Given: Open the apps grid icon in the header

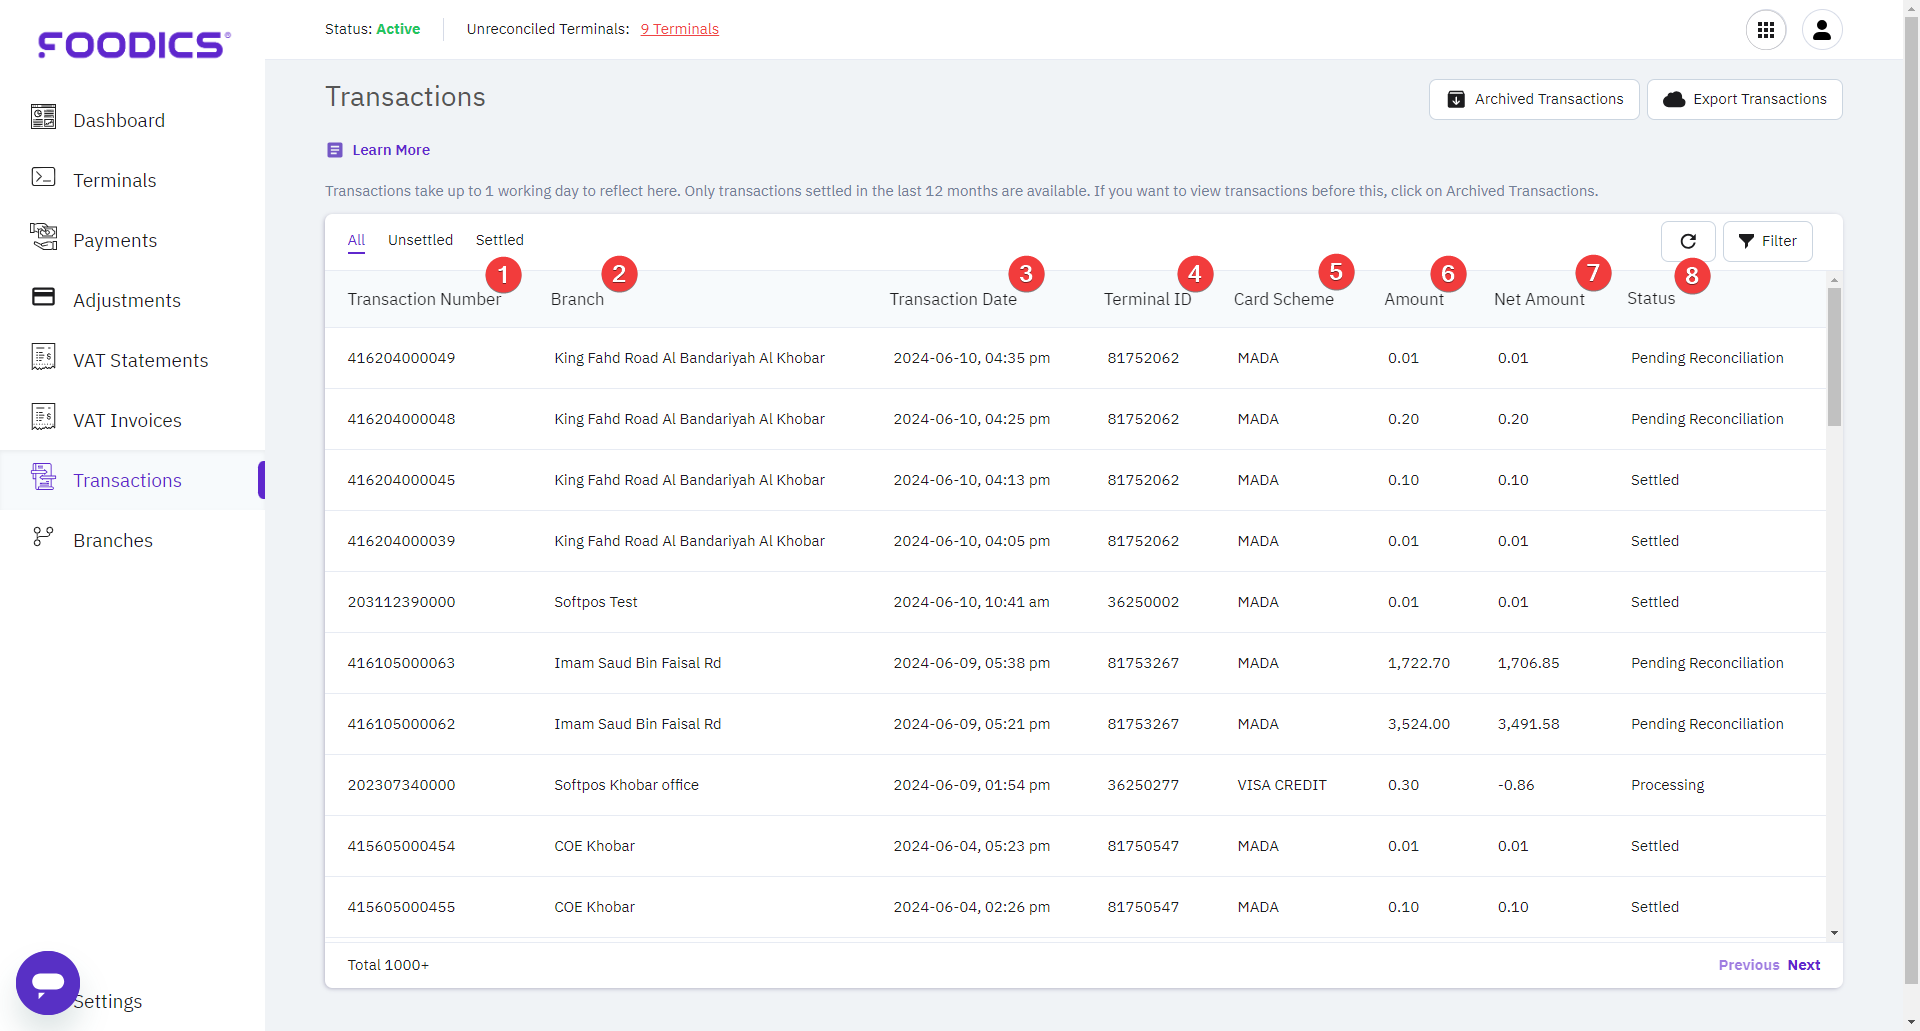Looking at the screenshot, I should point(1766,30).
